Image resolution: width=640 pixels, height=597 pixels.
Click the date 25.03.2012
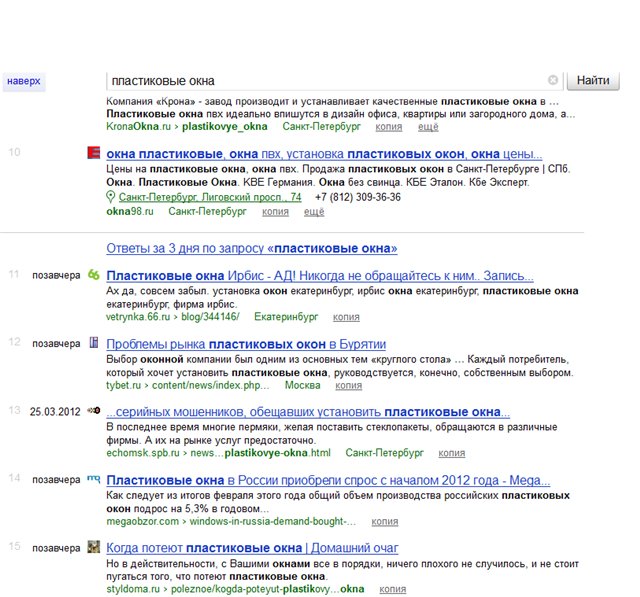pyautogui.click(x=55, y=412)
